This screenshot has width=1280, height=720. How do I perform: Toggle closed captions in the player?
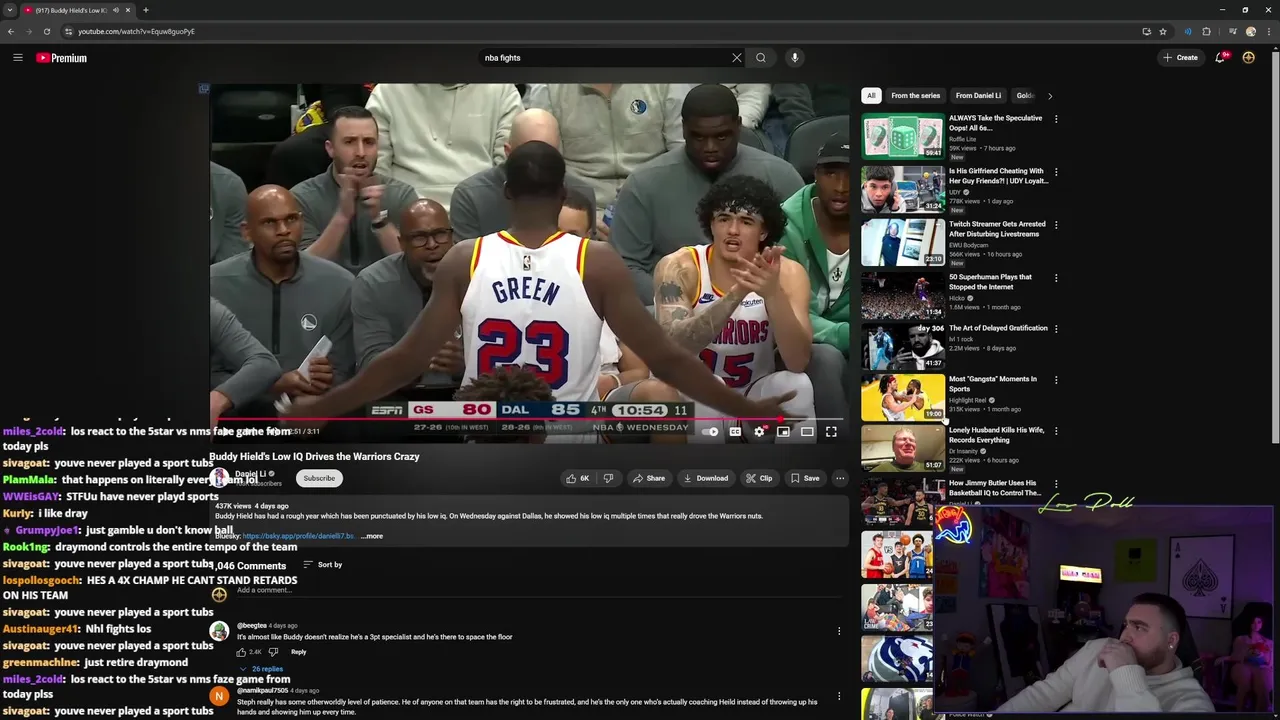click(735, 432)
